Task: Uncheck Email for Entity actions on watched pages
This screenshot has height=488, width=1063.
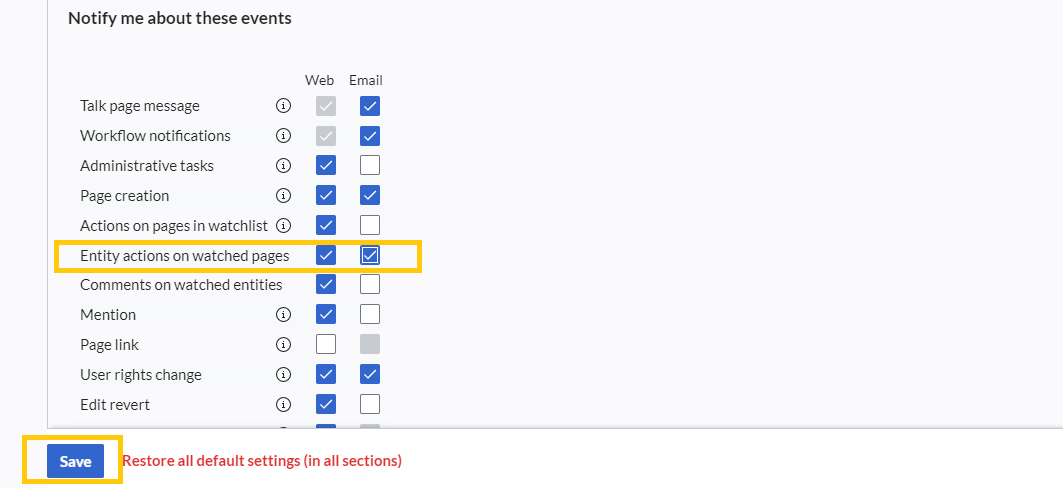Action: (x=369, y=255)
